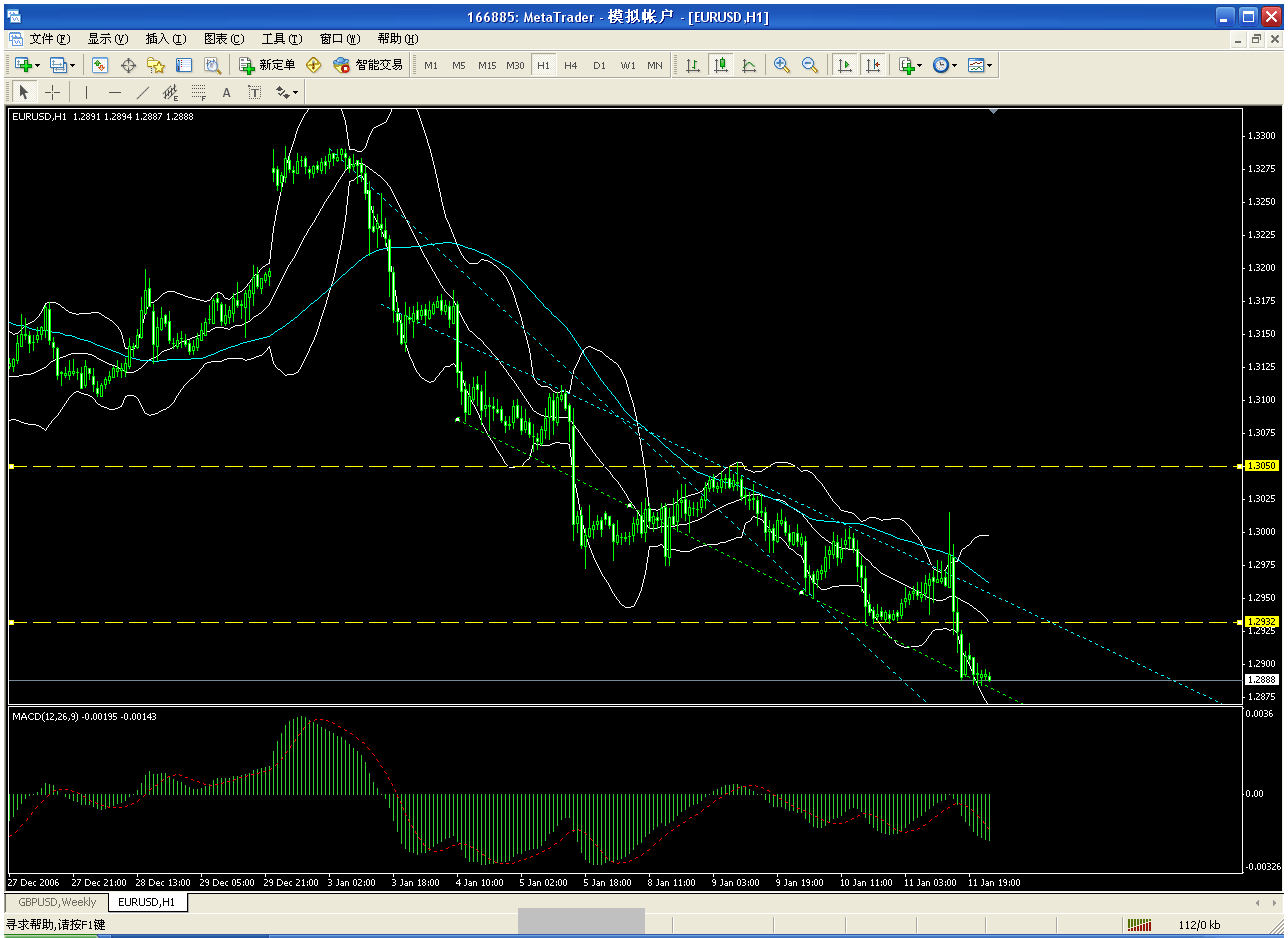This screenshot has width=1288, height=938.
Task: Click the Zoom In magnifier icon
Action: click(782, 65)
